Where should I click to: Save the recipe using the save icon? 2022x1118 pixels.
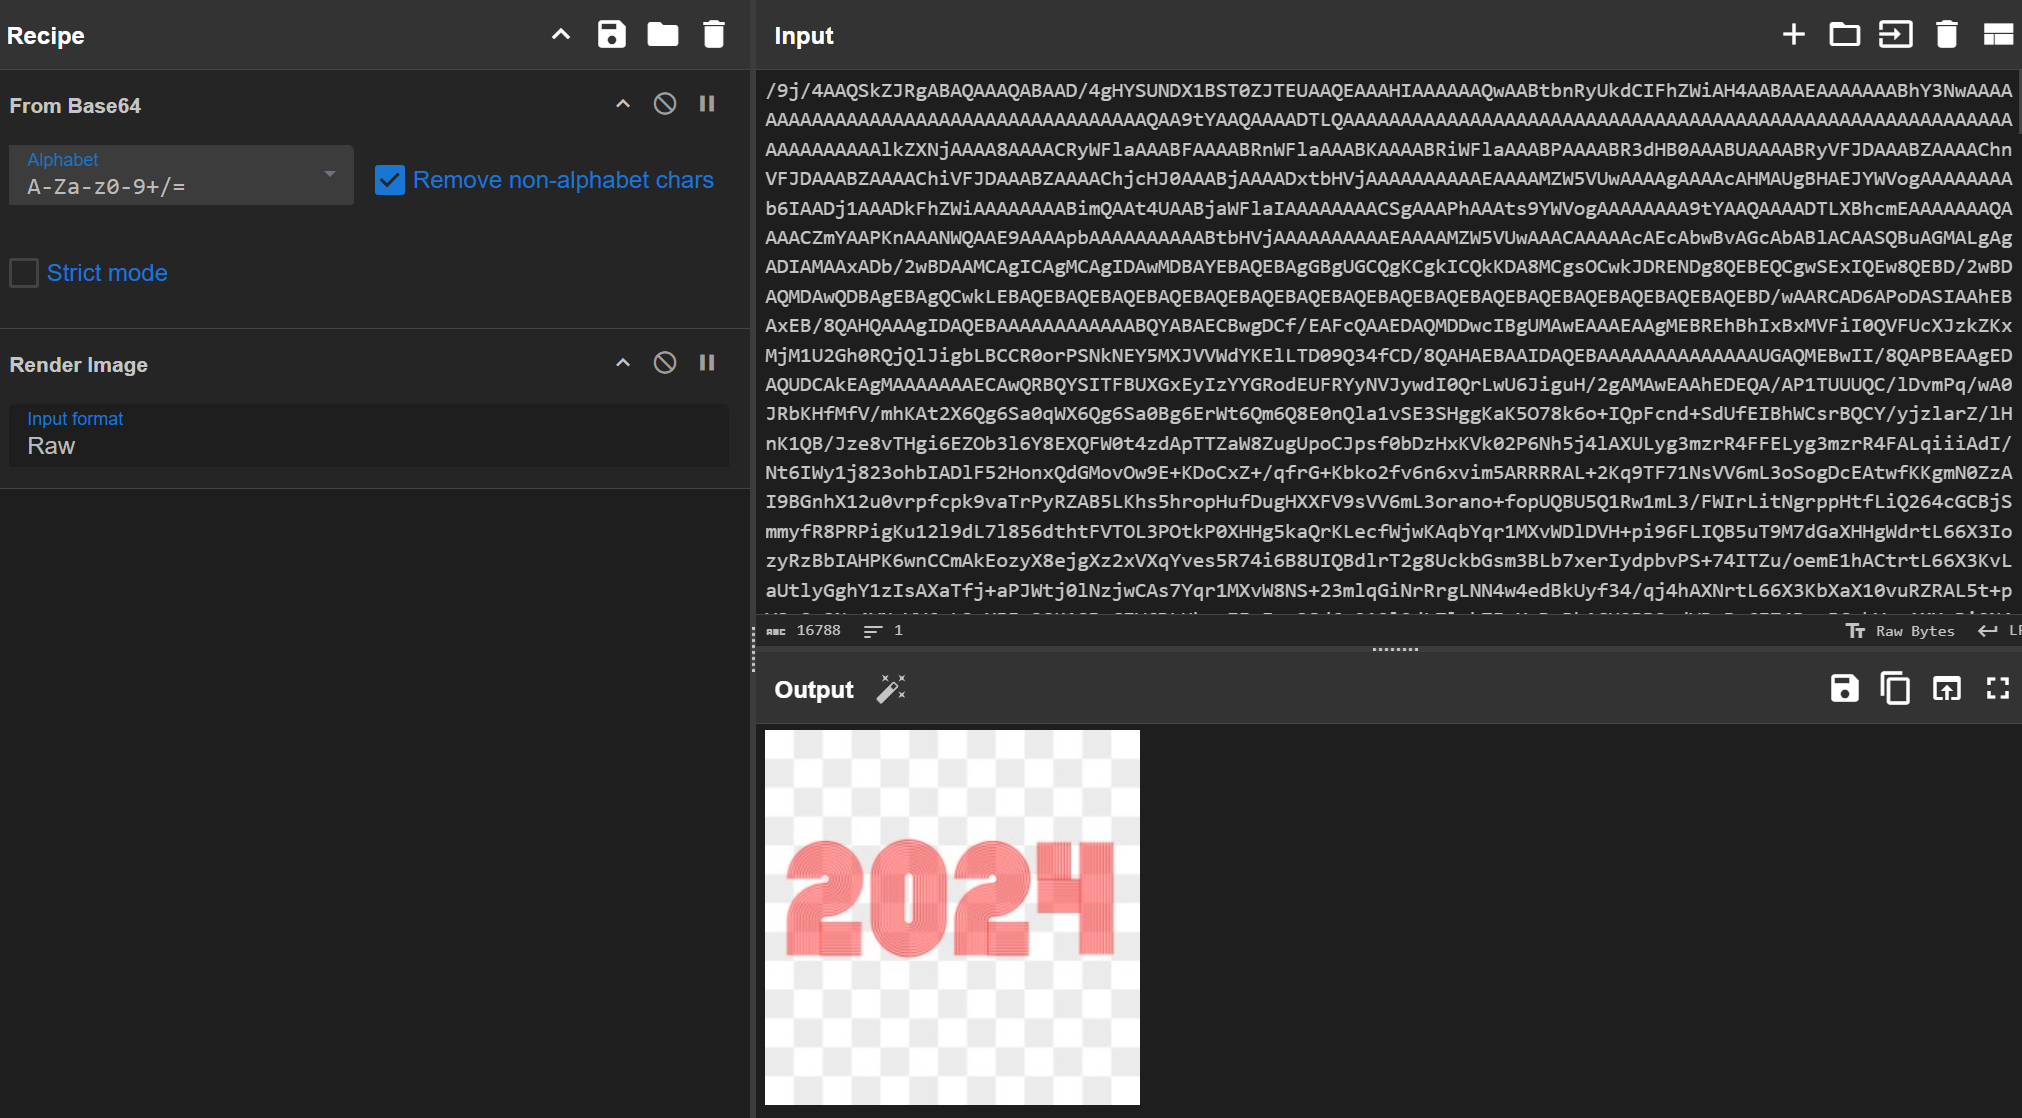(x=611, y=34)
